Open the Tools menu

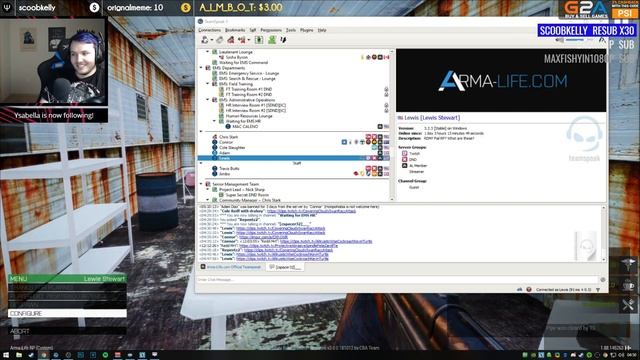(x=291, y=30)
